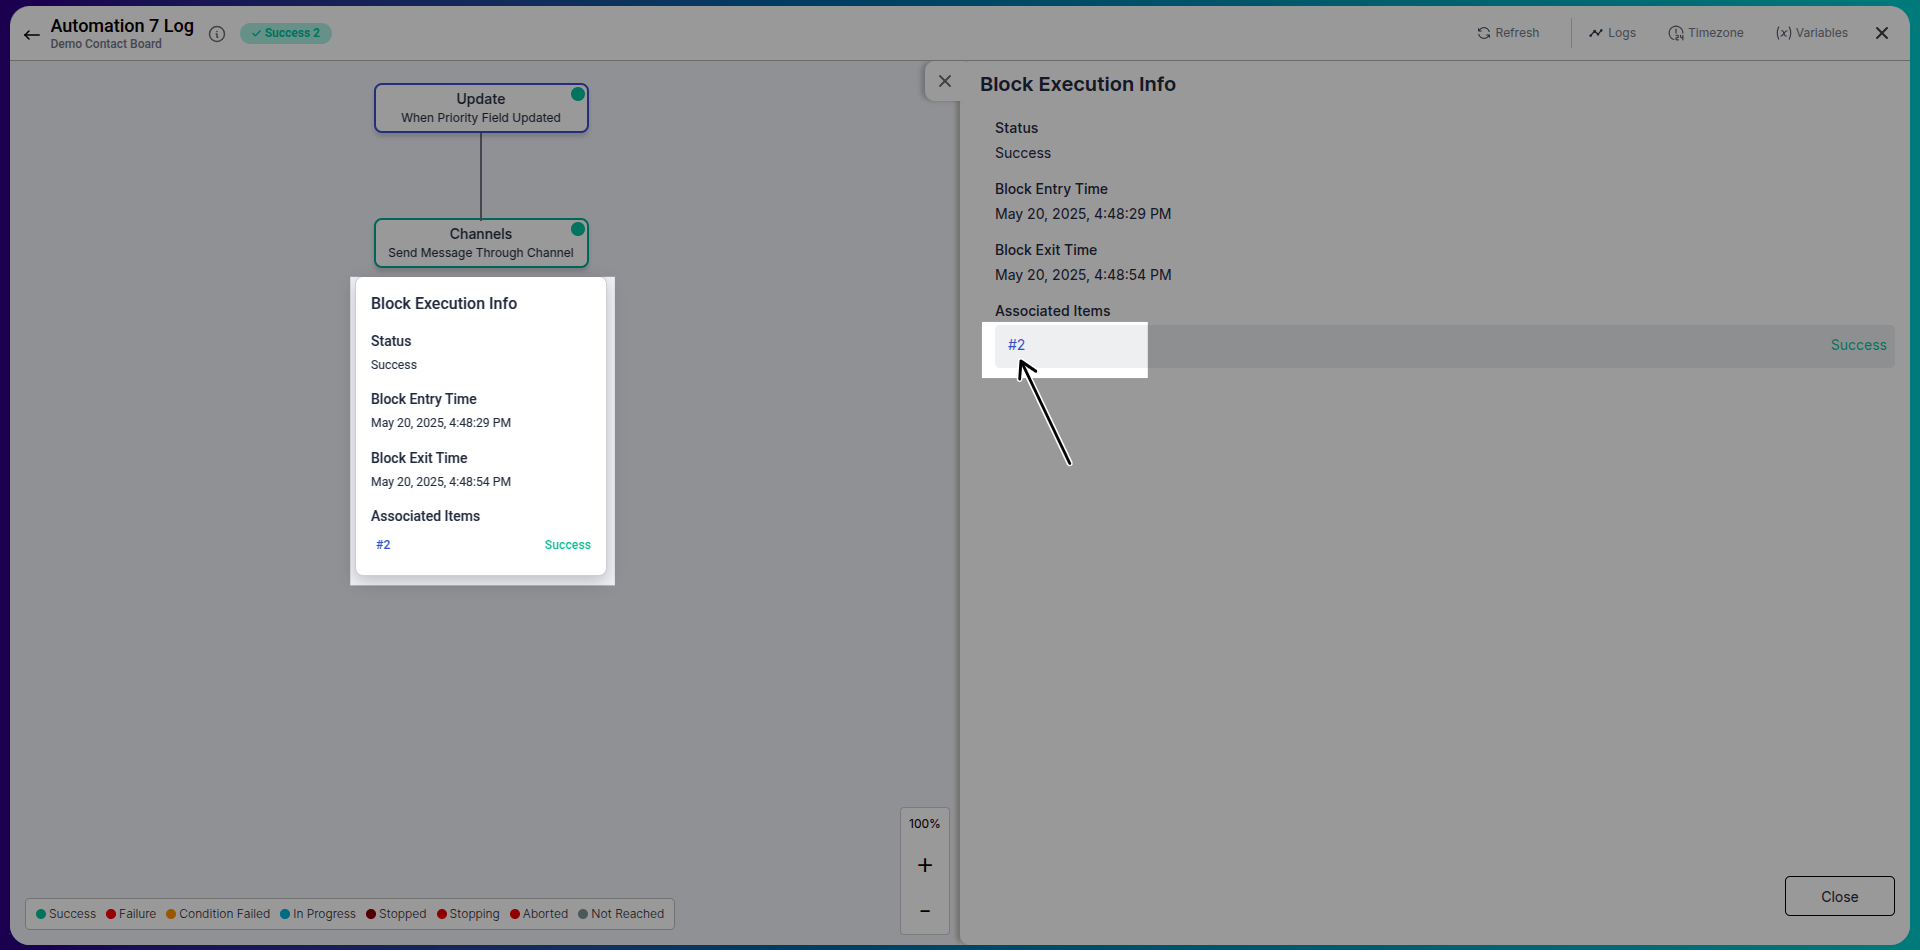Image resolution: width=1920 pixels, height=950 pixels.
Task: Select the Channels send message block
Action: coord(481,243)
